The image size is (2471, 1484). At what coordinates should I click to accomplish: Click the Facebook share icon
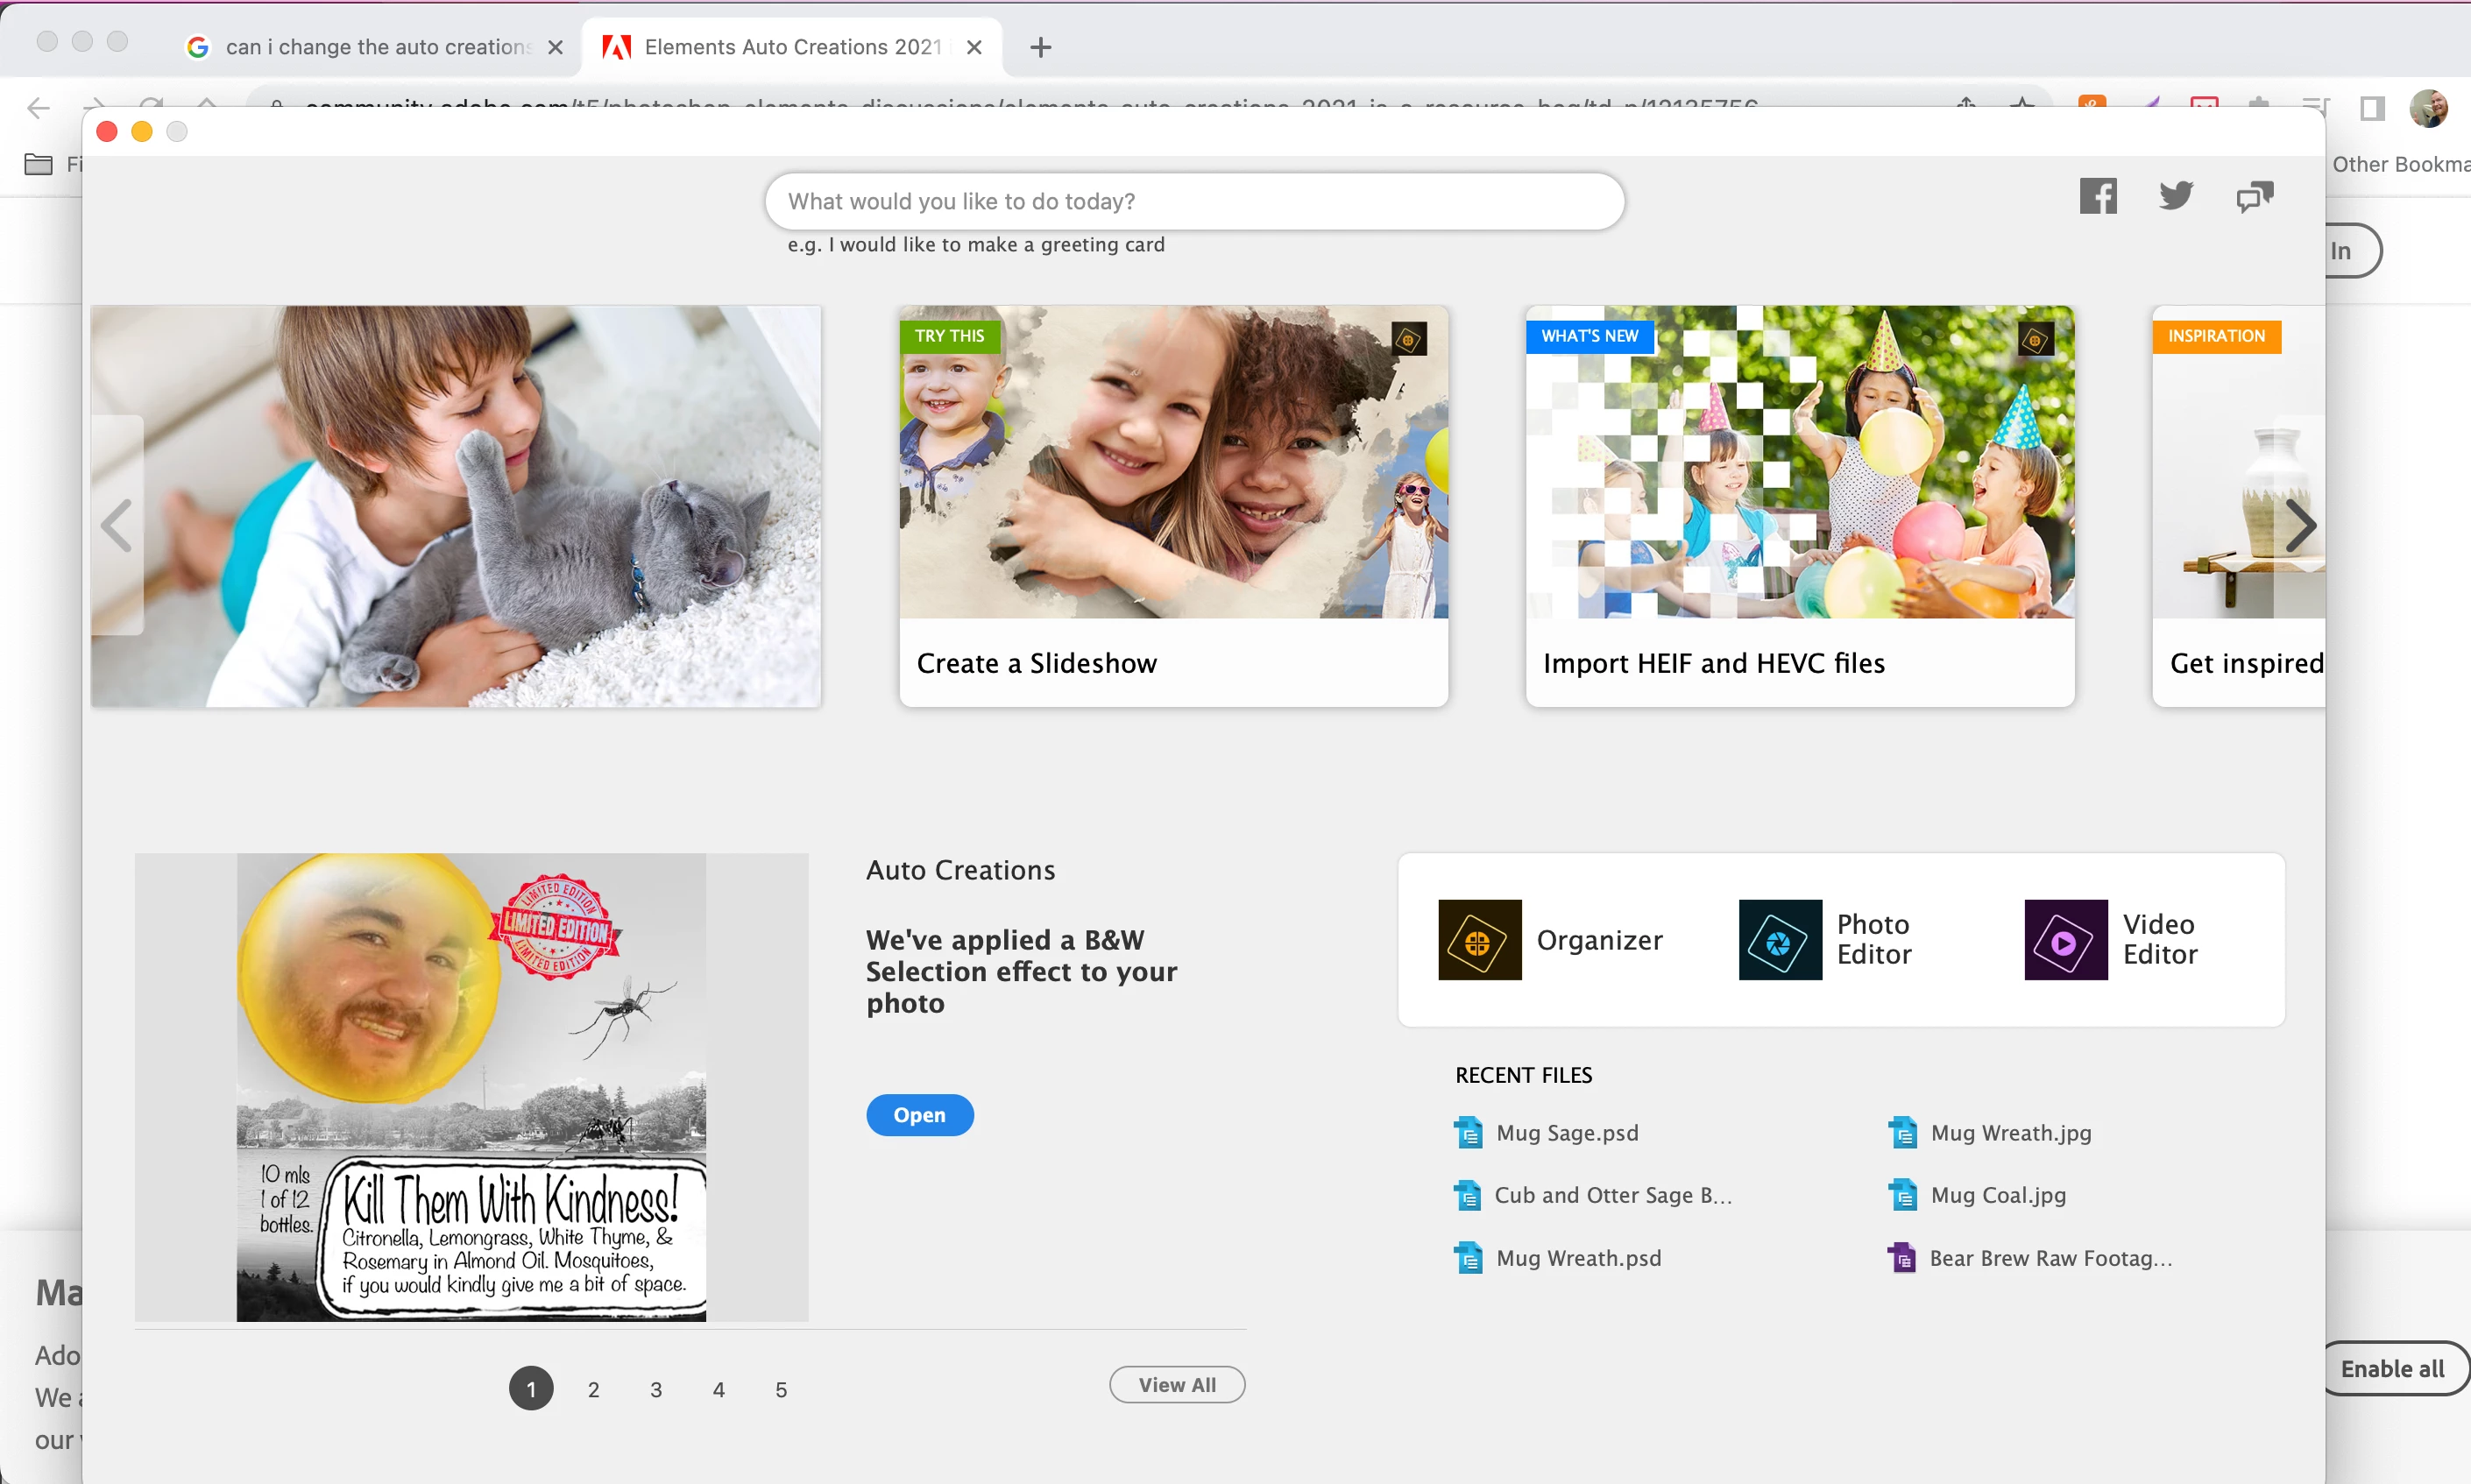coord(2097,196)
